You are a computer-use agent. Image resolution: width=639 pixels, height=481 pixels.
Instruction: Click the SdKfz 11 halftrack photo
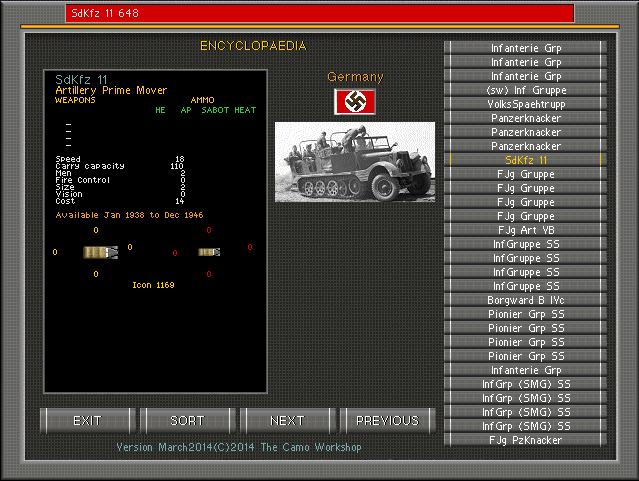click(x=354, y=161)
